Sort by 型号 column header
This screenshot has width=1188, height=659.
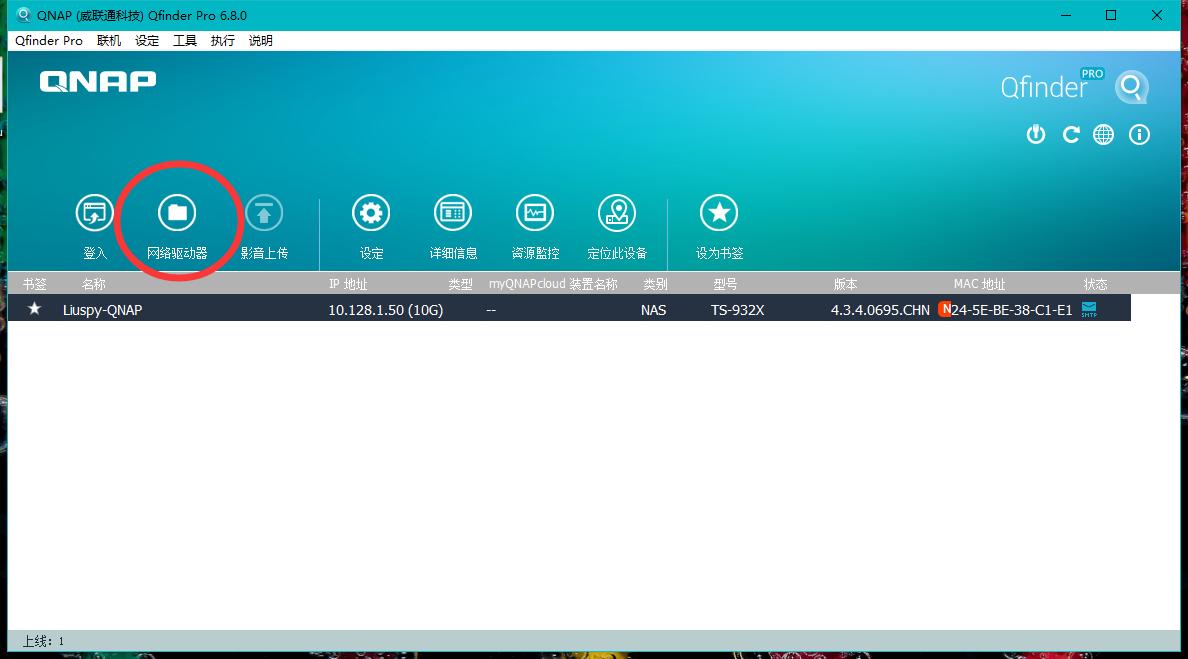pyautogui.click(x=725, y=284)
